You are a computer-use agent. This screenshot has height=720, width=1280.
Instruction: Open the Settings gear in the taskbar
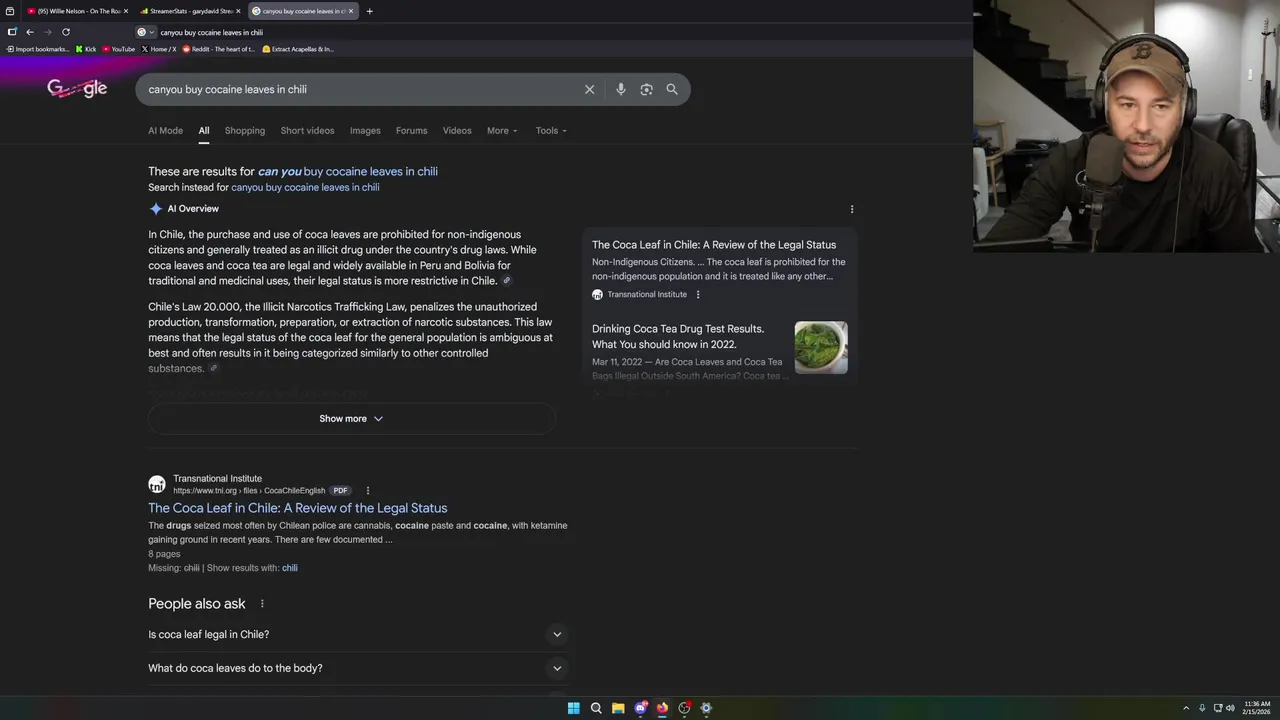(x=706, y=708)
